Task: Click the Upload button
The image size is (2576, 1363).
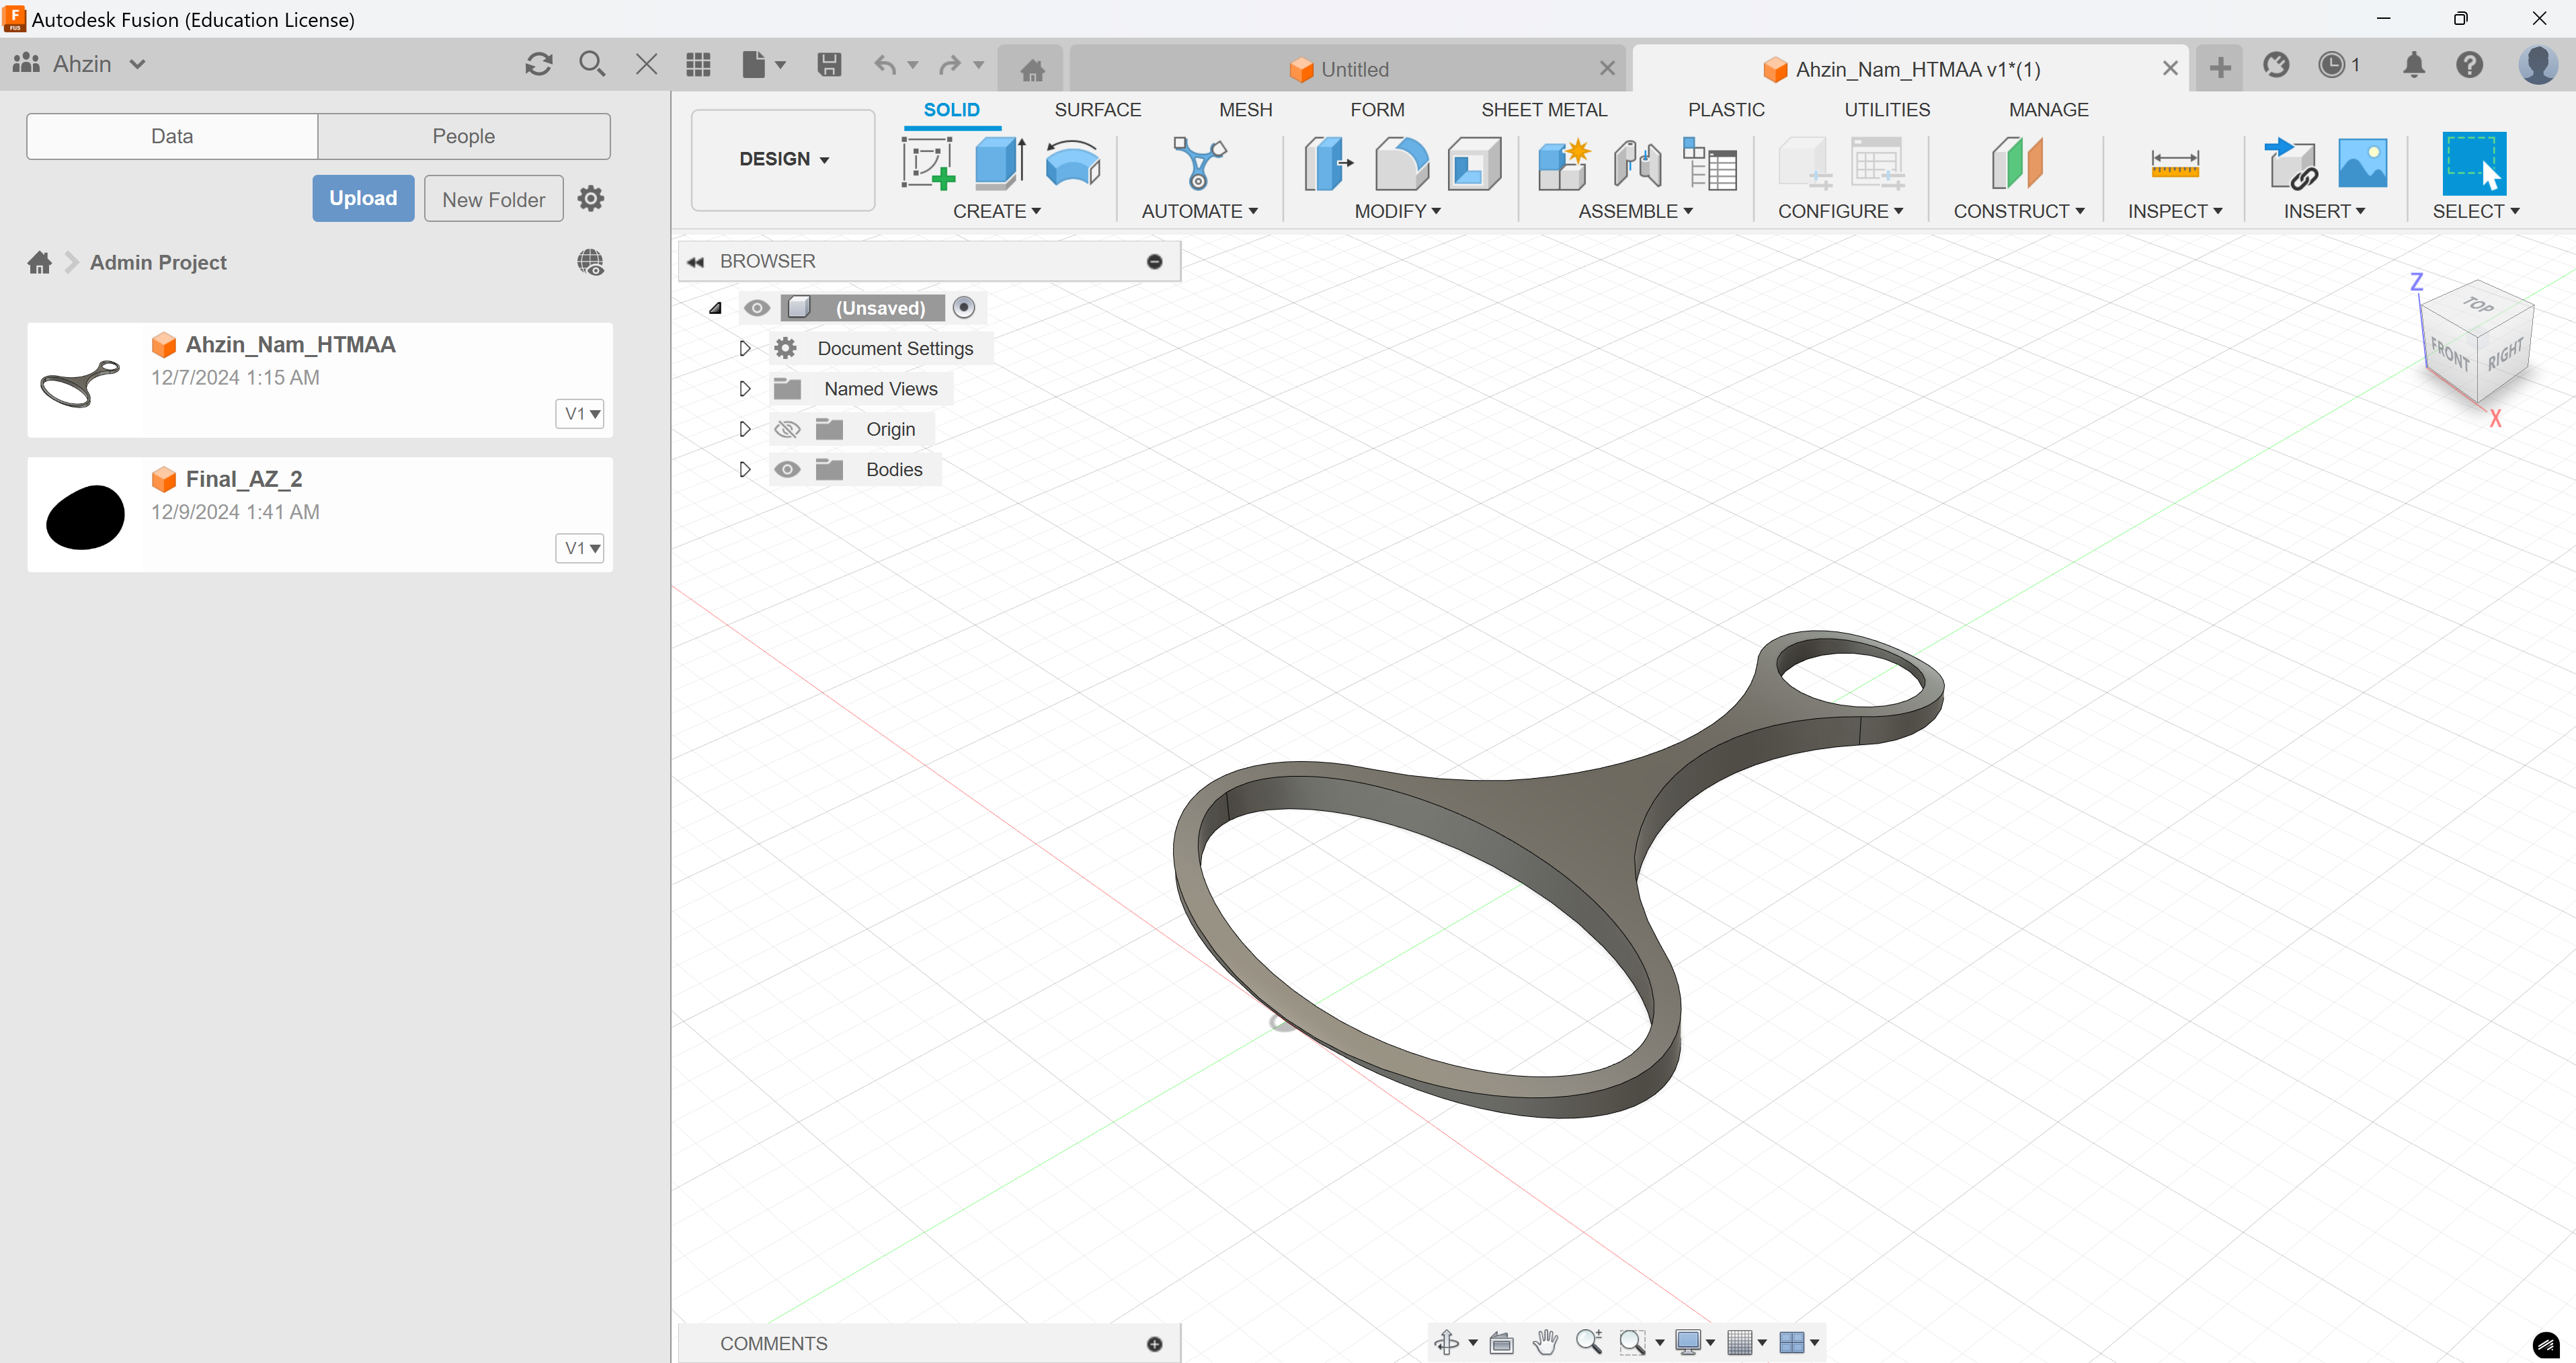Action: tap(363, 198)
